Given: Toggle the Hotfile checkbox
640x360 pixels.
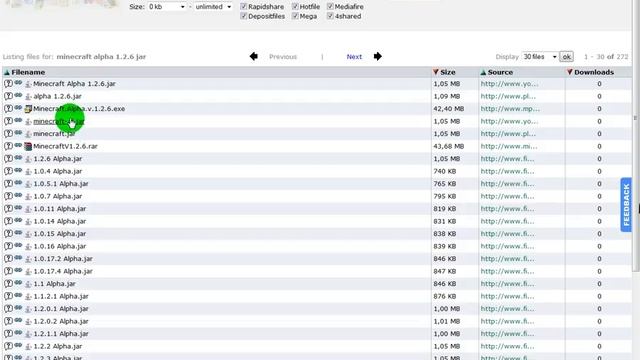Looking at the screenshot, I should (x=295, y=7).
